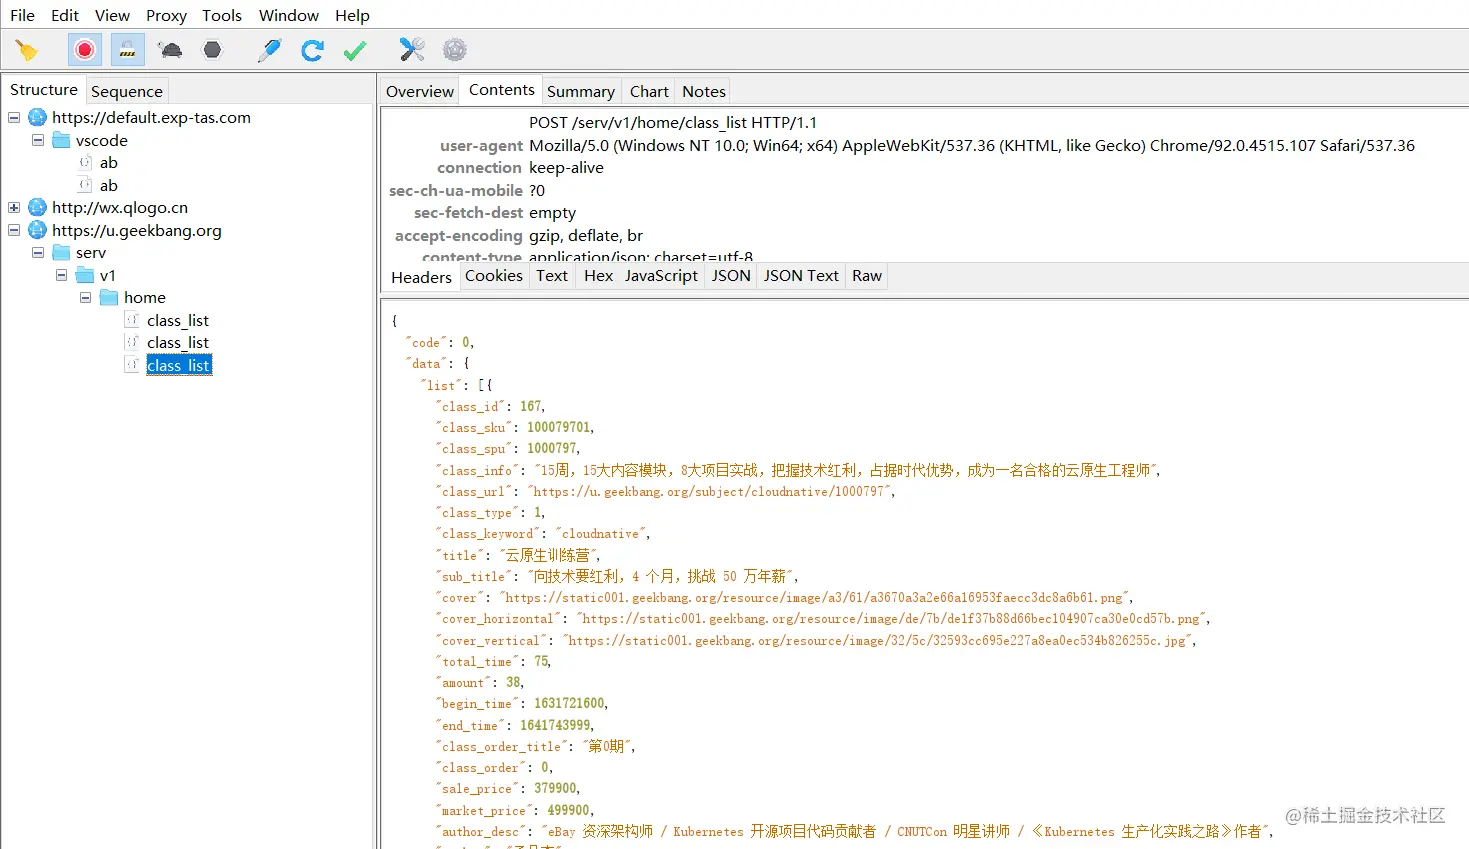The height and width of the screenshot is (849, 1469).
Task: Click the connection value keep-alive
Action: coord(566,168)
